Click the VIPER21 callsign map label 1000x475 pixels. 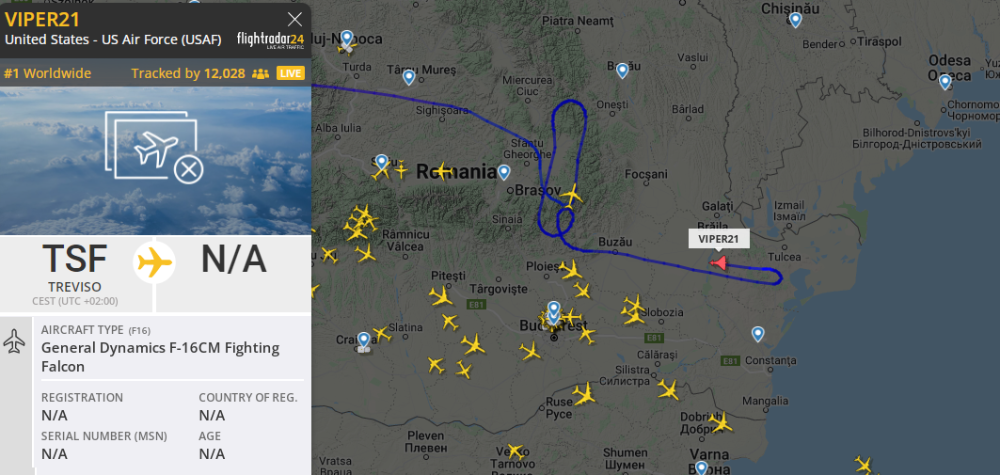click(719, 240)
